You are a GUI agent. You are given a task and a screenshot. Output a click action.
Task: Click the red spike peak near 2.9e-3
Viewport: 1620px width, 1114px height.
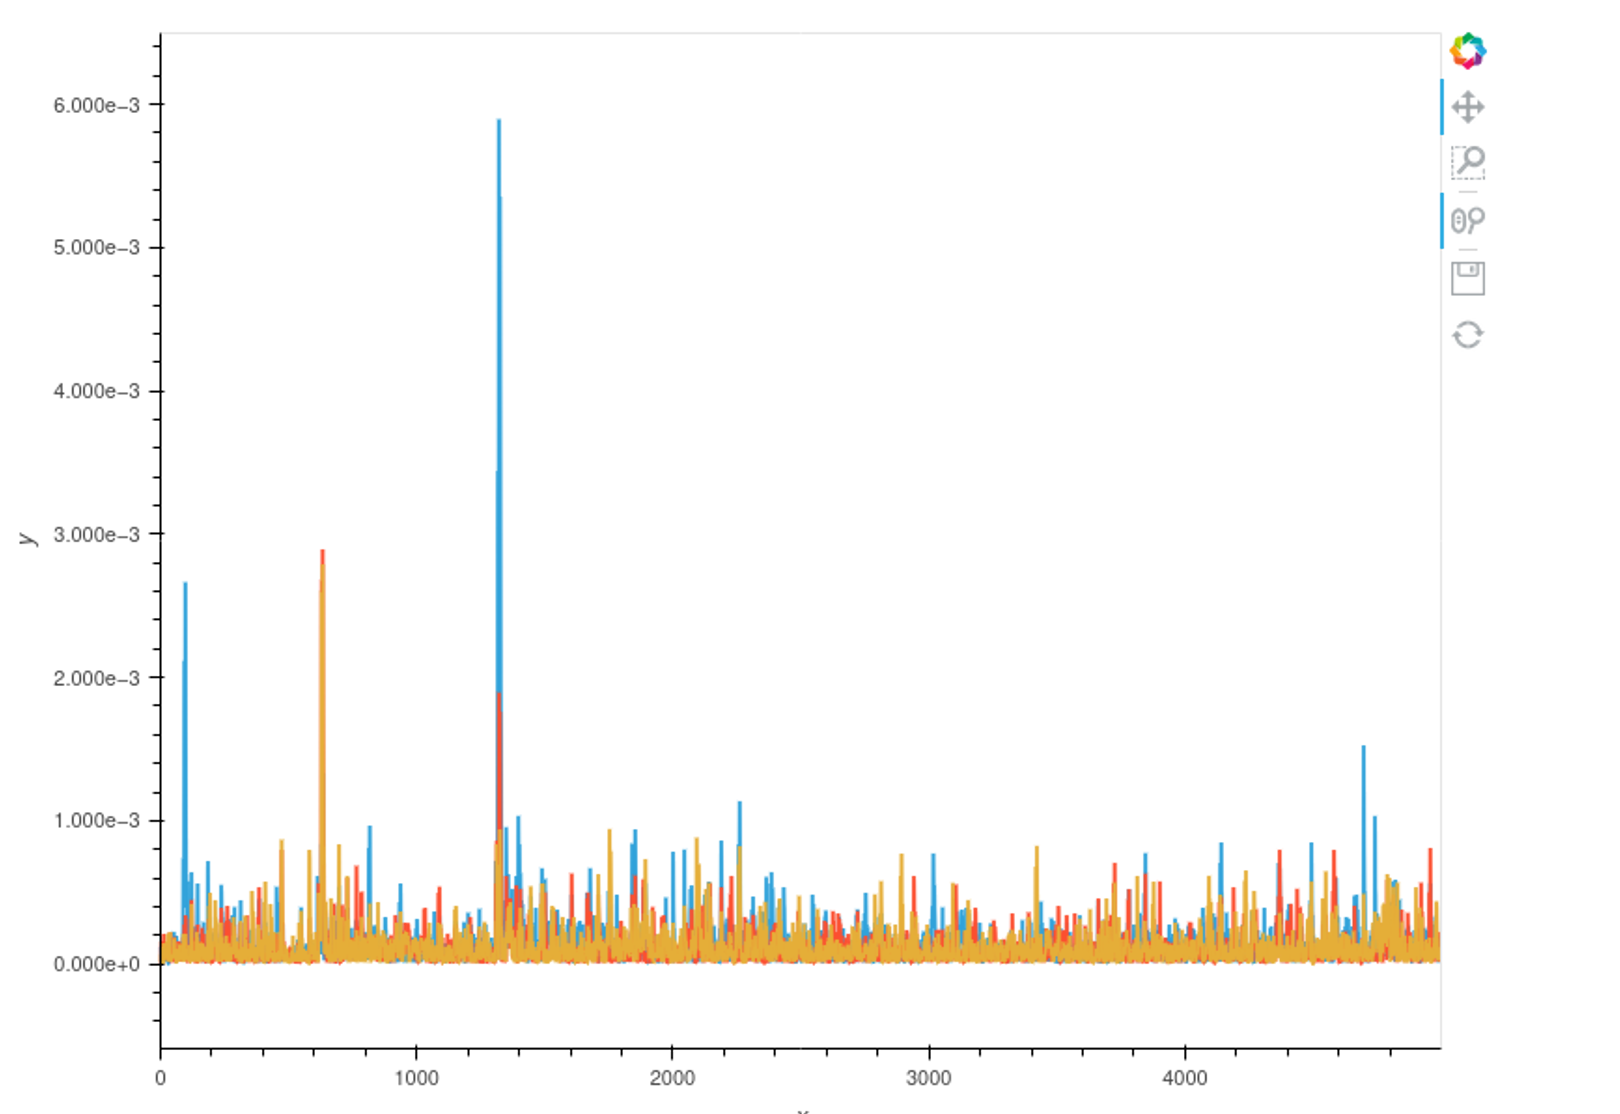pos(322,552)
